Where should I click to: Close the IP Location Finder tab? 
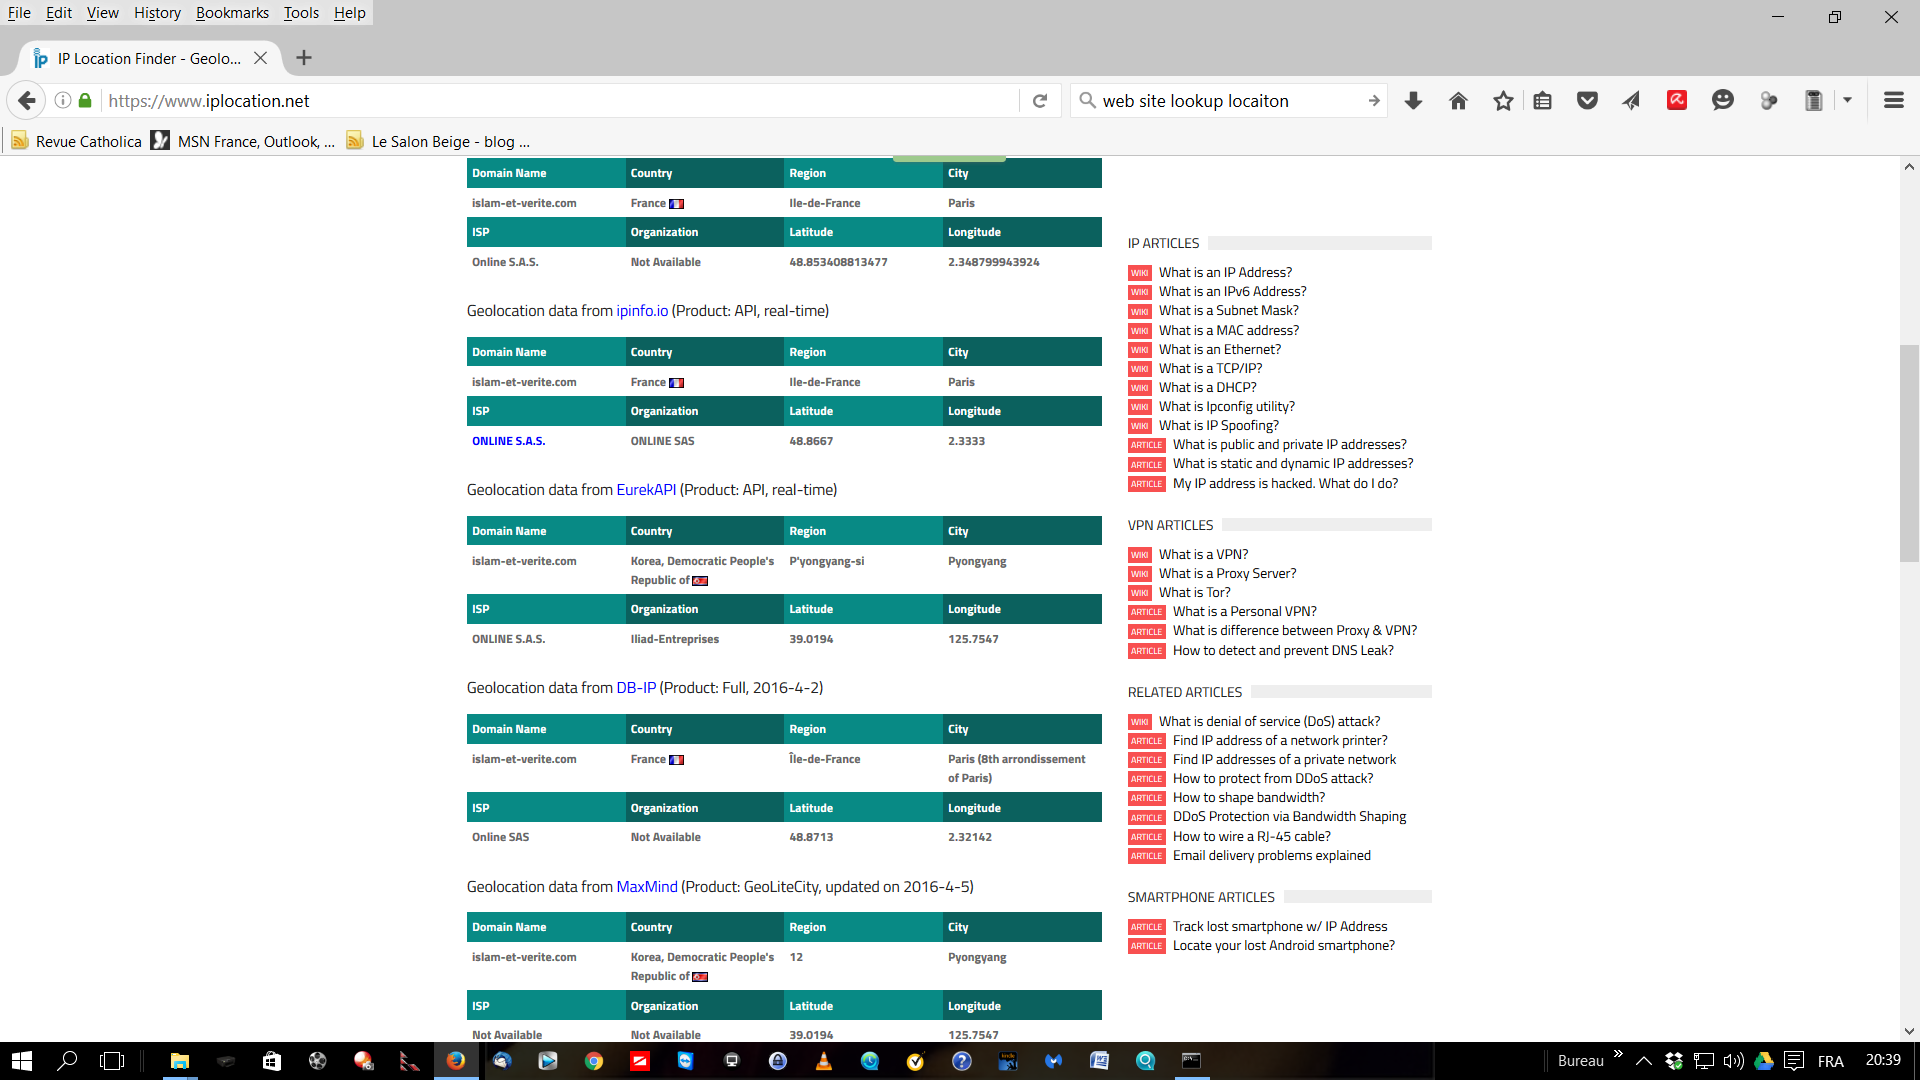(x=260, y=58)
